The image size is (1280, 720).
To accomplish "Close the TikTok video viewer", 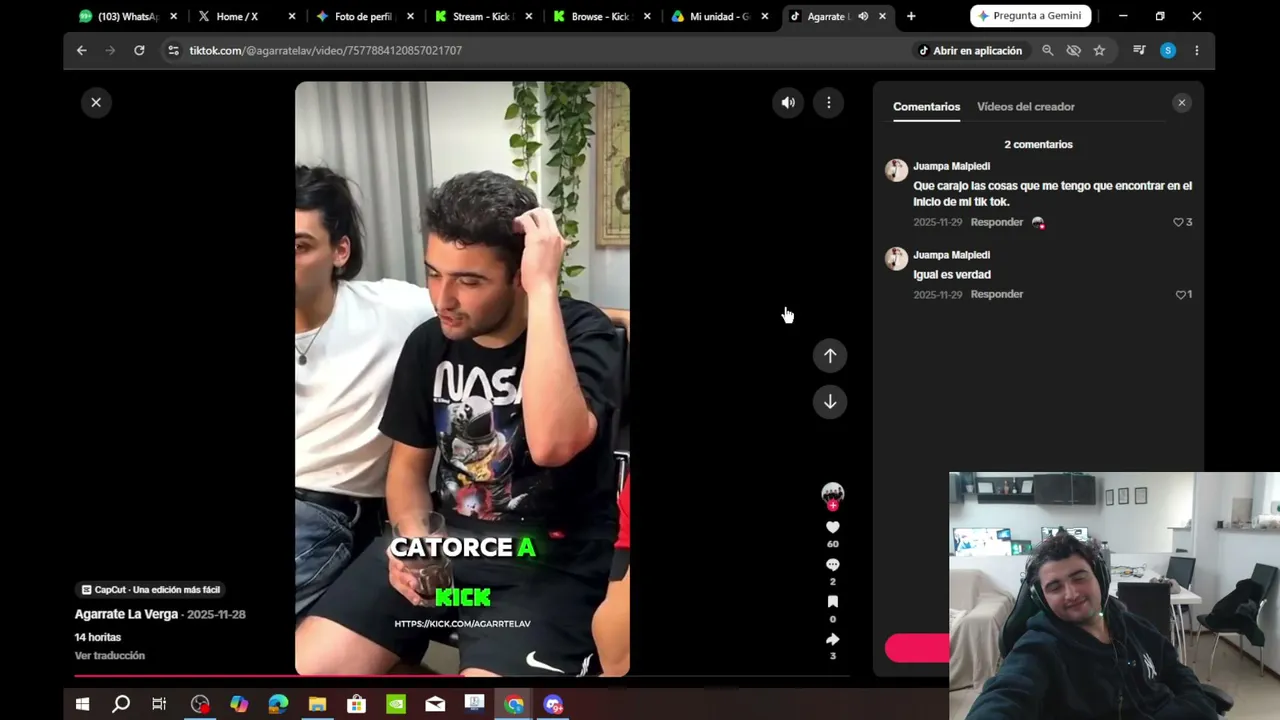I will point(96,102).
